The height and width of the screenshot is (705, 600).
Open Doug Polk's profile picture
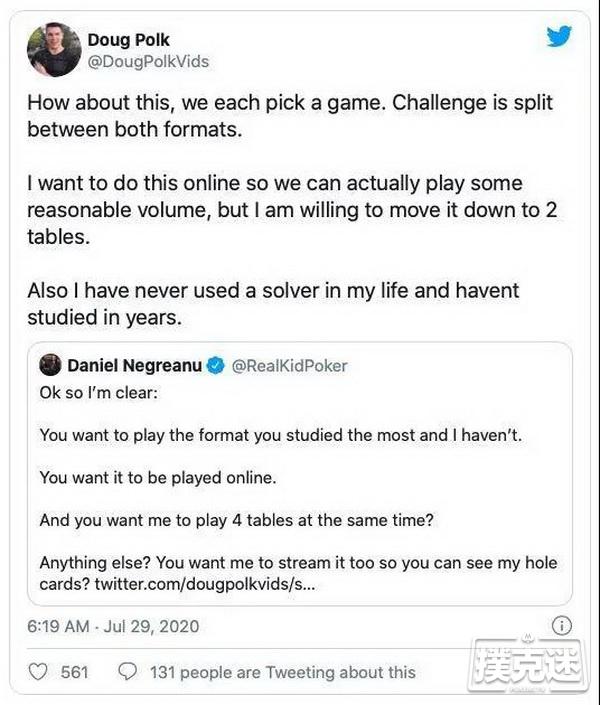pos(54,50)
